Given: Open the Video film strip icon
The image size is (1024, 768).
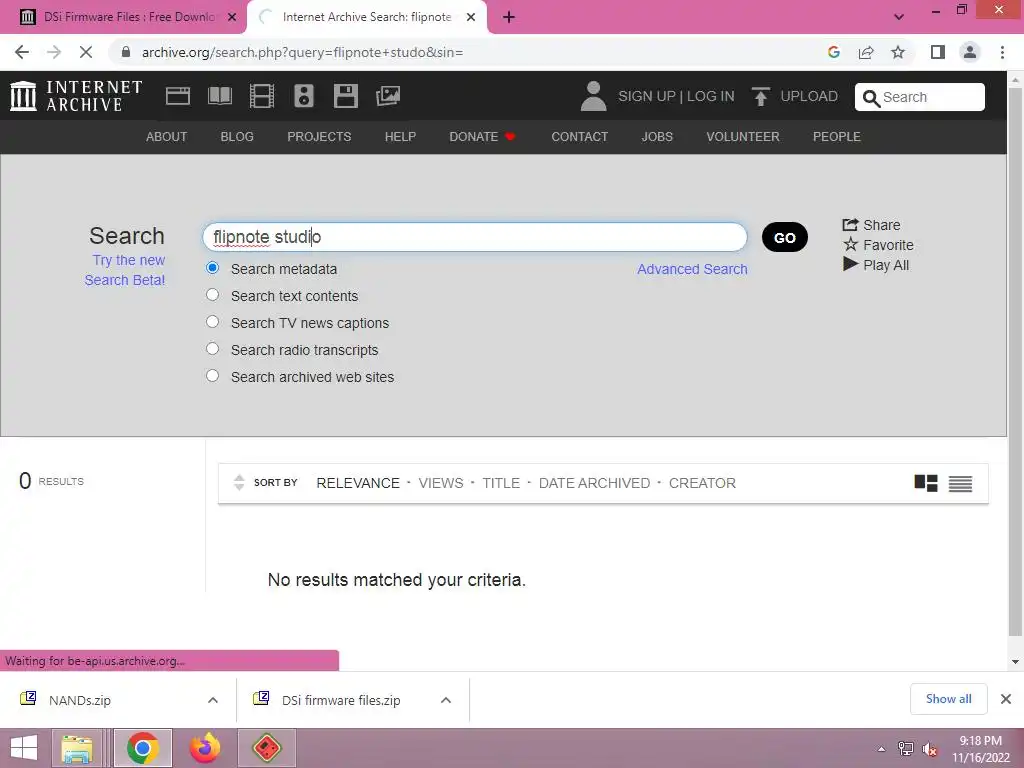Looking at the screenshot, I should click(x=261, y=96).
